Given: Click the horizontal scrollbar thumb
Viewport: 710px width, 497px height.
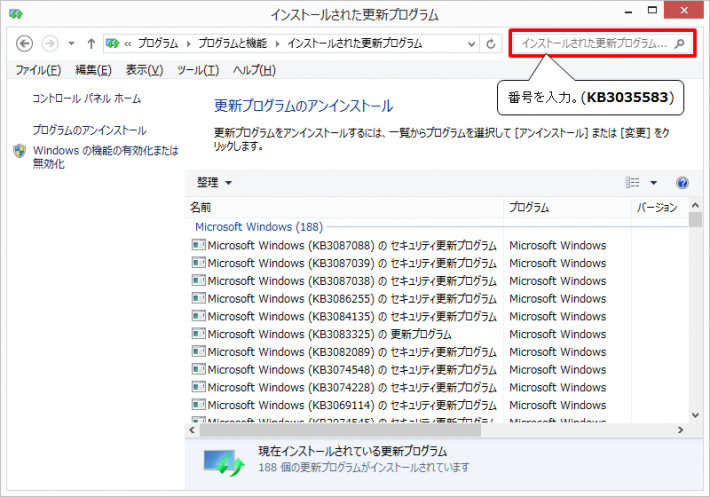Looking at the screenshot, I should 340,430.
